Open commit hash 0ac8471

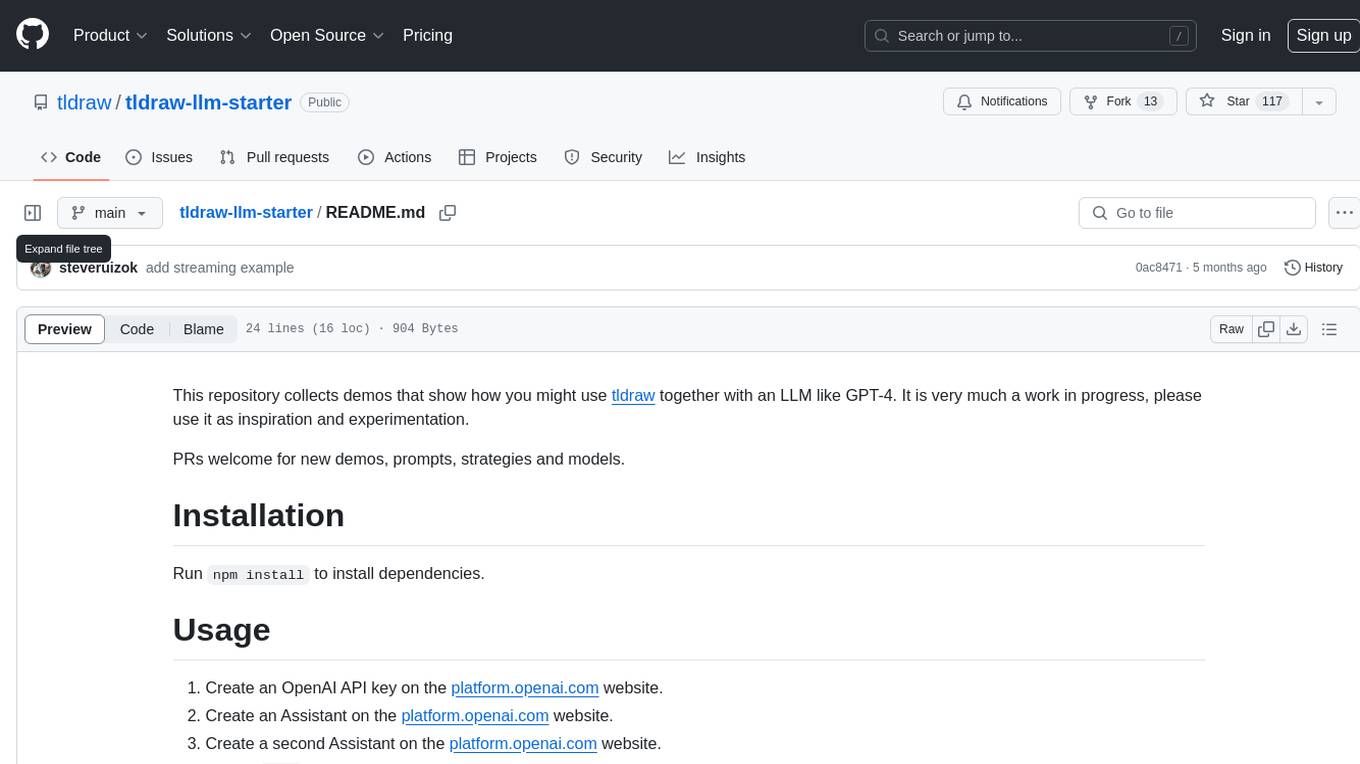[1159, 268]
